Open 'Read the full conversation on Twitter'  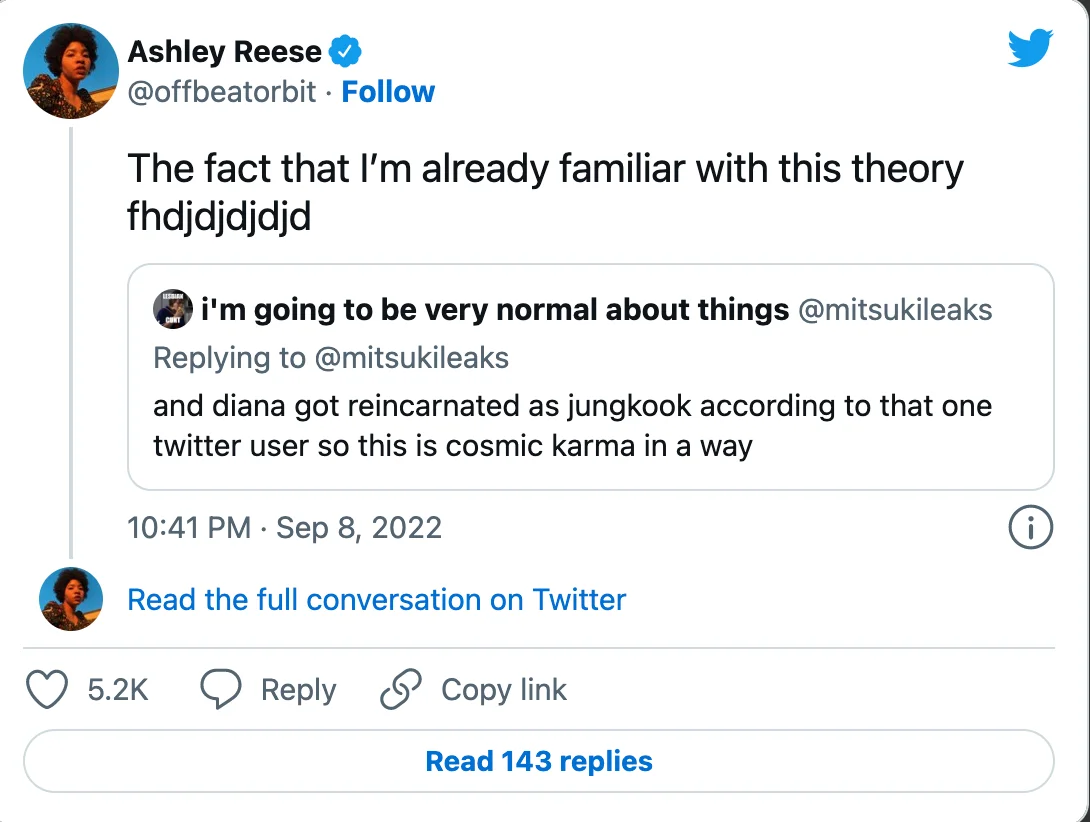377,599
